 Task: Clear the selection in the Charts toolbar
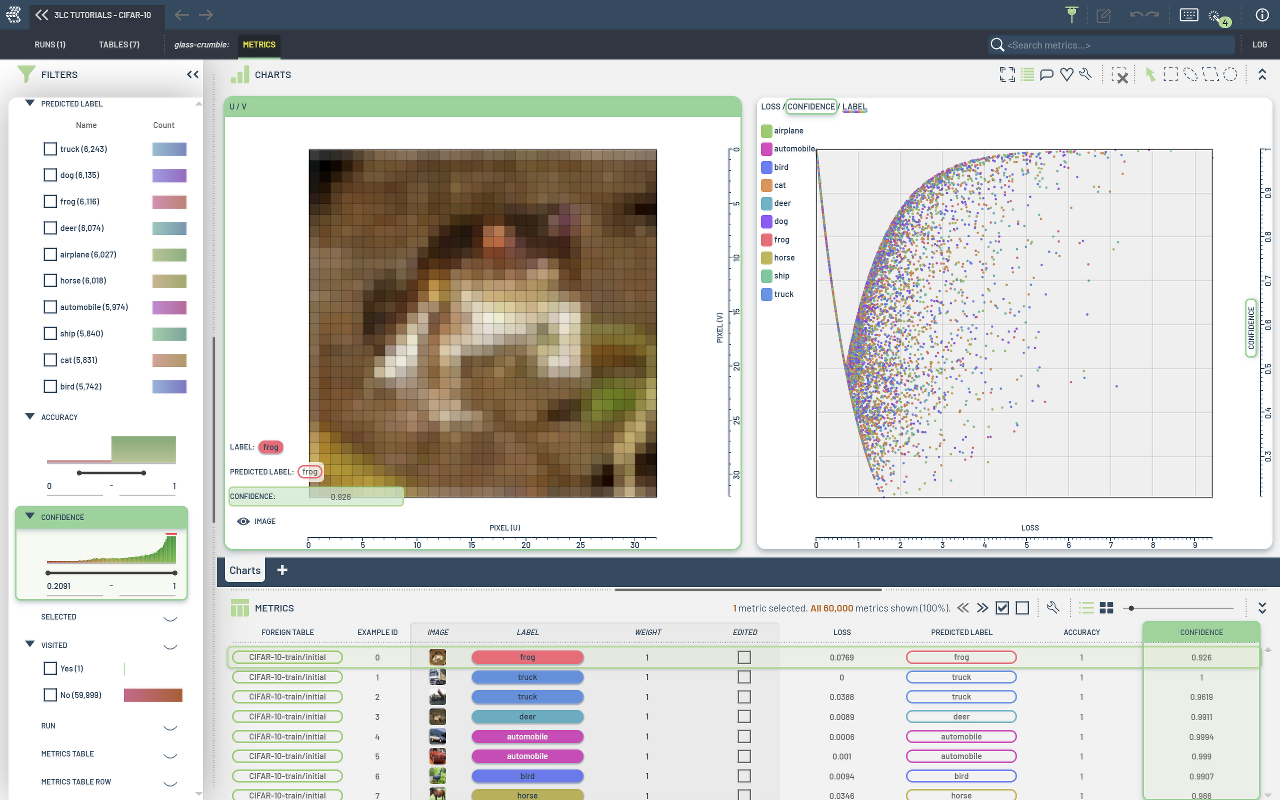[1120, 75]
